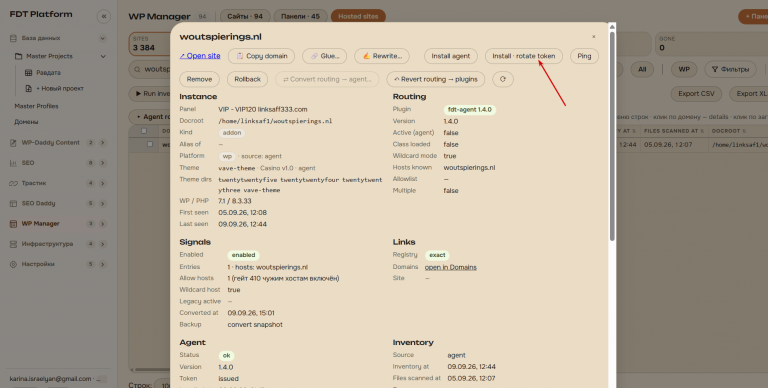Open the SEO chart icon
This screenshot has height=388, width=768.
(x=13, y=163)
